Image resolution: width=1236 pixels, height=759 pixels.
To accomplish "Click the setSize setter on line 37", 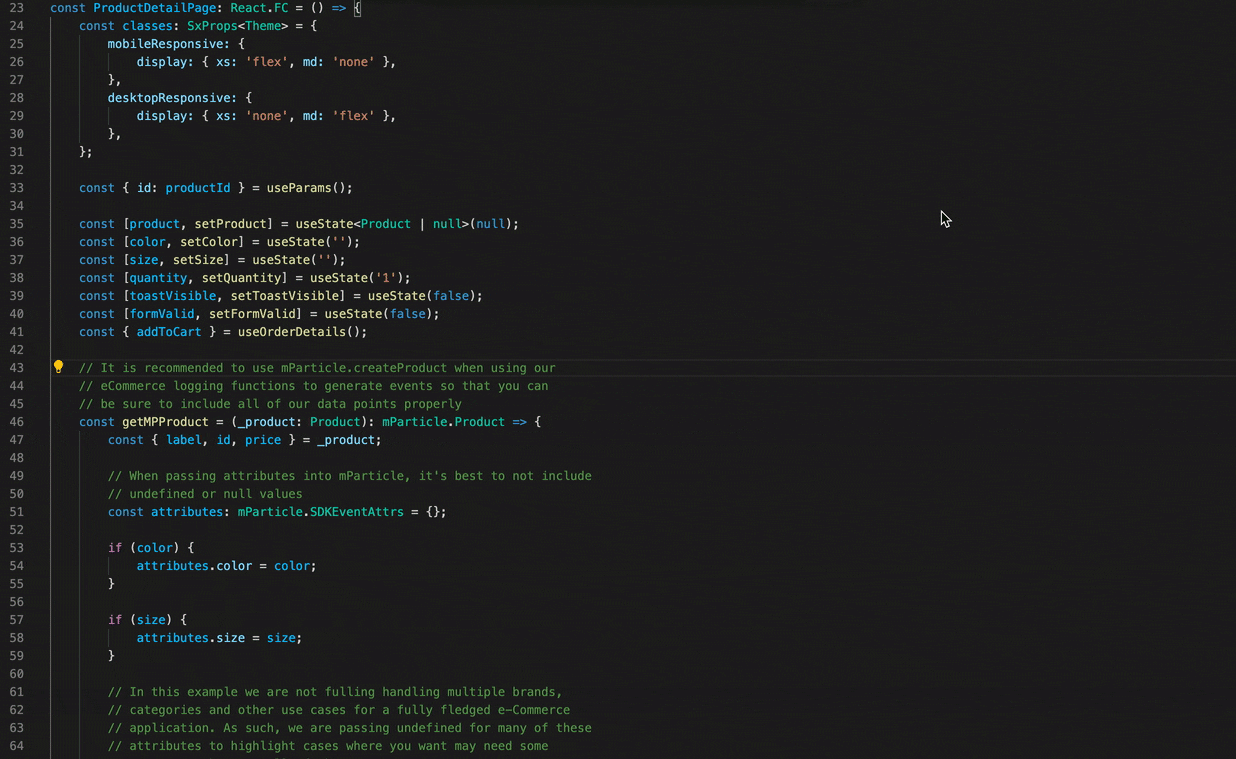I will coord(198,260).
